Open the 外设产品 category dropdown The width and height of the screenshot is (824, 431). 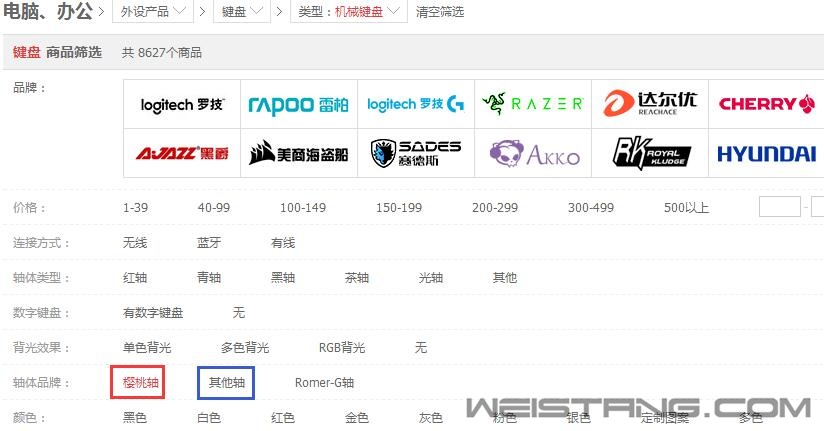(x=153, y=12)
